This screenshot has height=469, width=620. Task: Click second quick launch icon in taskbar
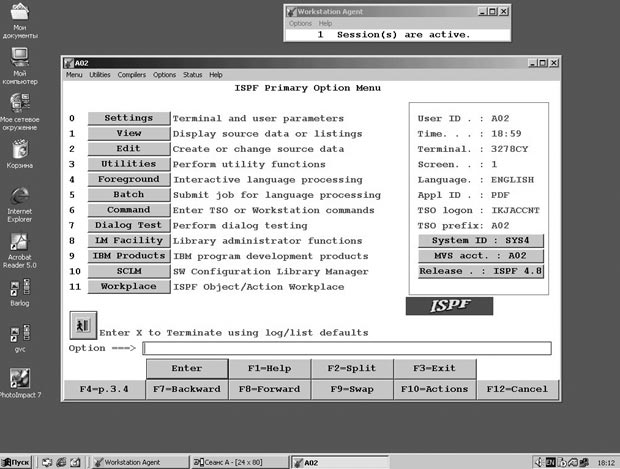61,462
